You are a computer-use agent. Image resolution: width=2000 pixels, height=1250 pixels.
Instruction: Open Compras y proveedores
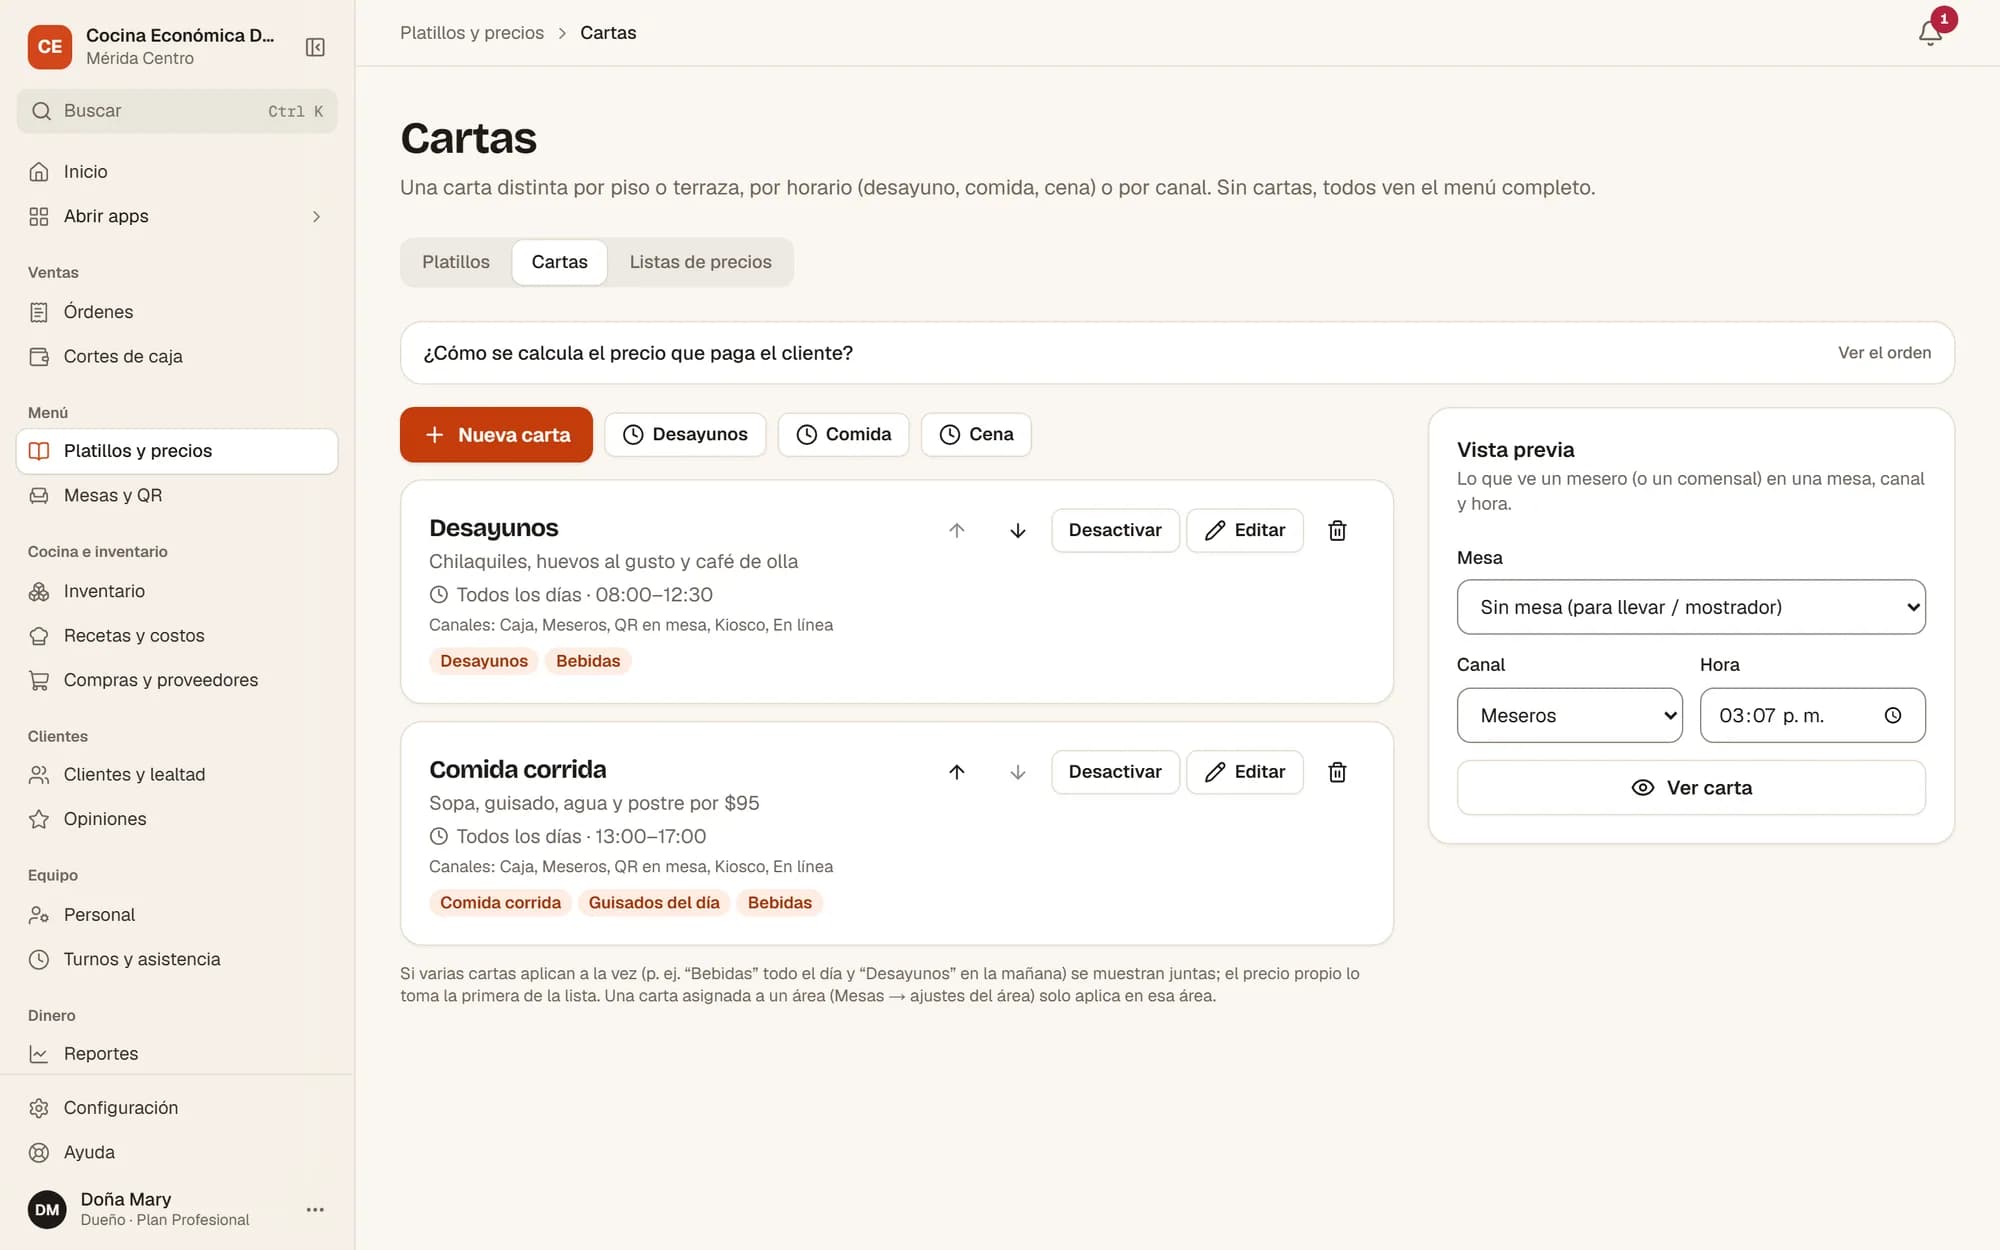pyautogui.click(x=177, y=680)
